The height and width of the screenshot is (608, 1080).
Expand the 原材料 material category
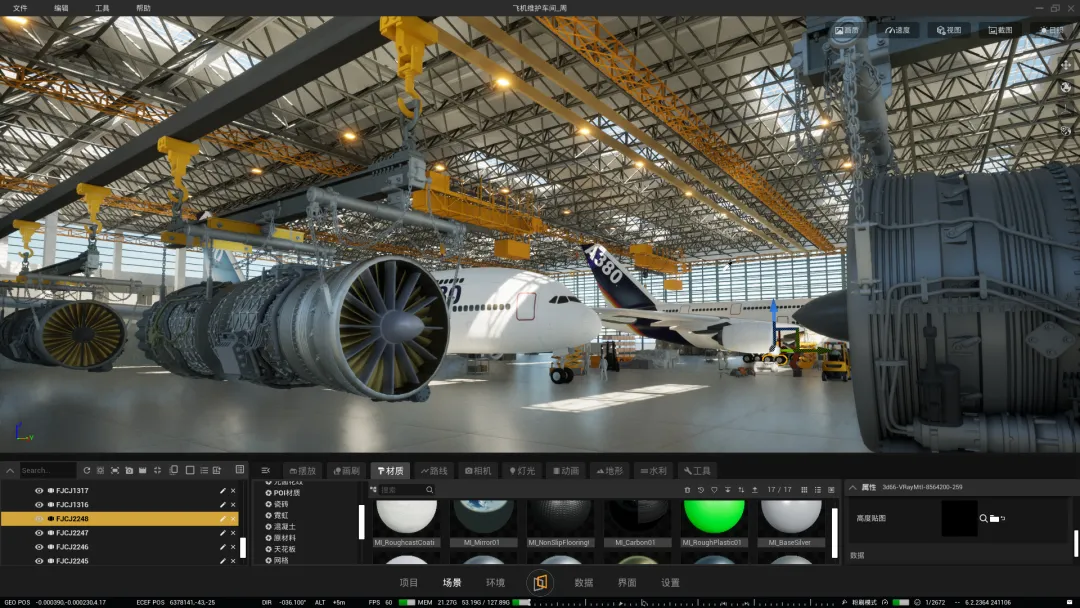269,538
